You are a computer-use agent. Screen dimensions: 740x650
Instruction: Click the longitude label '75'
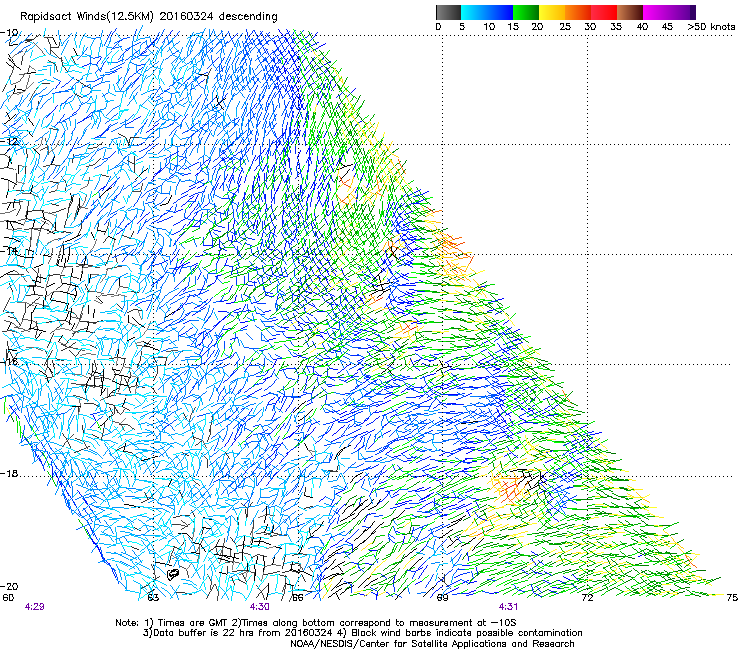click(732, 598)
